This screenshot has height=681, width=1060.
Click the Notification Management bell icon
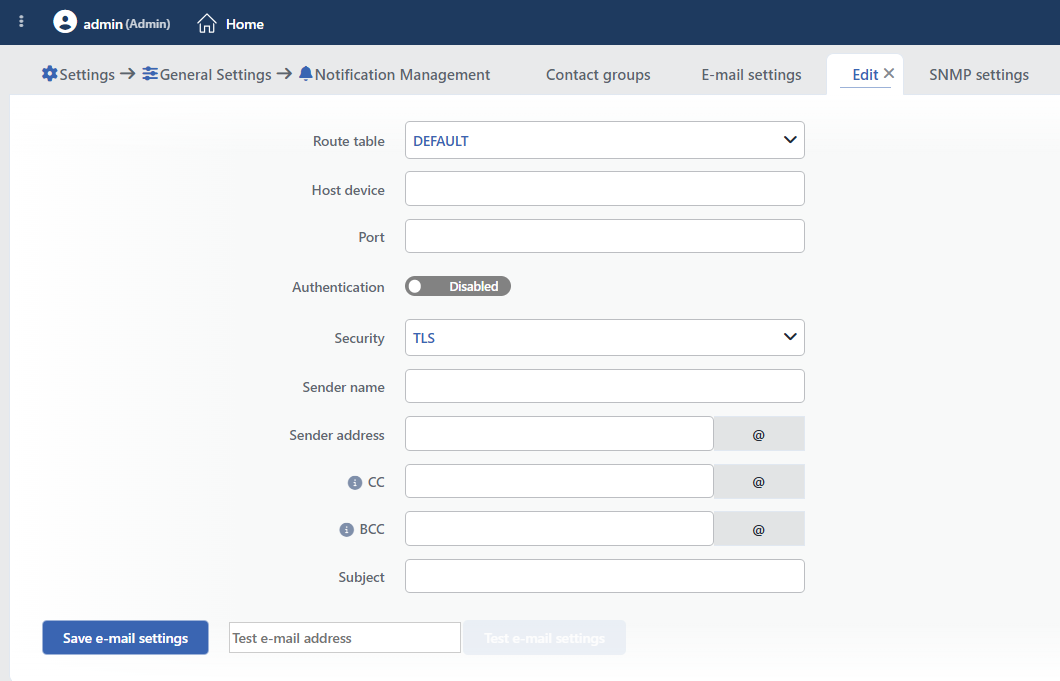pyautogui.click(x=306, y=74)
